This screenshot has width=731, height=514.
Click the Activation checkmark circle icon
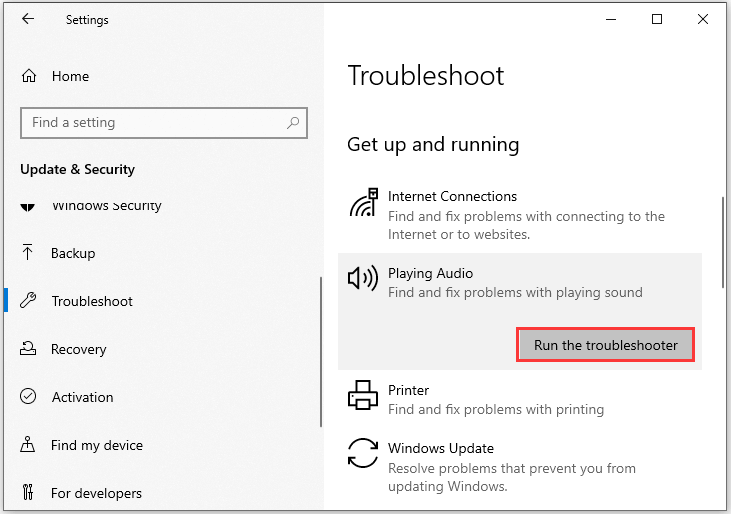[x=28, y=397]
